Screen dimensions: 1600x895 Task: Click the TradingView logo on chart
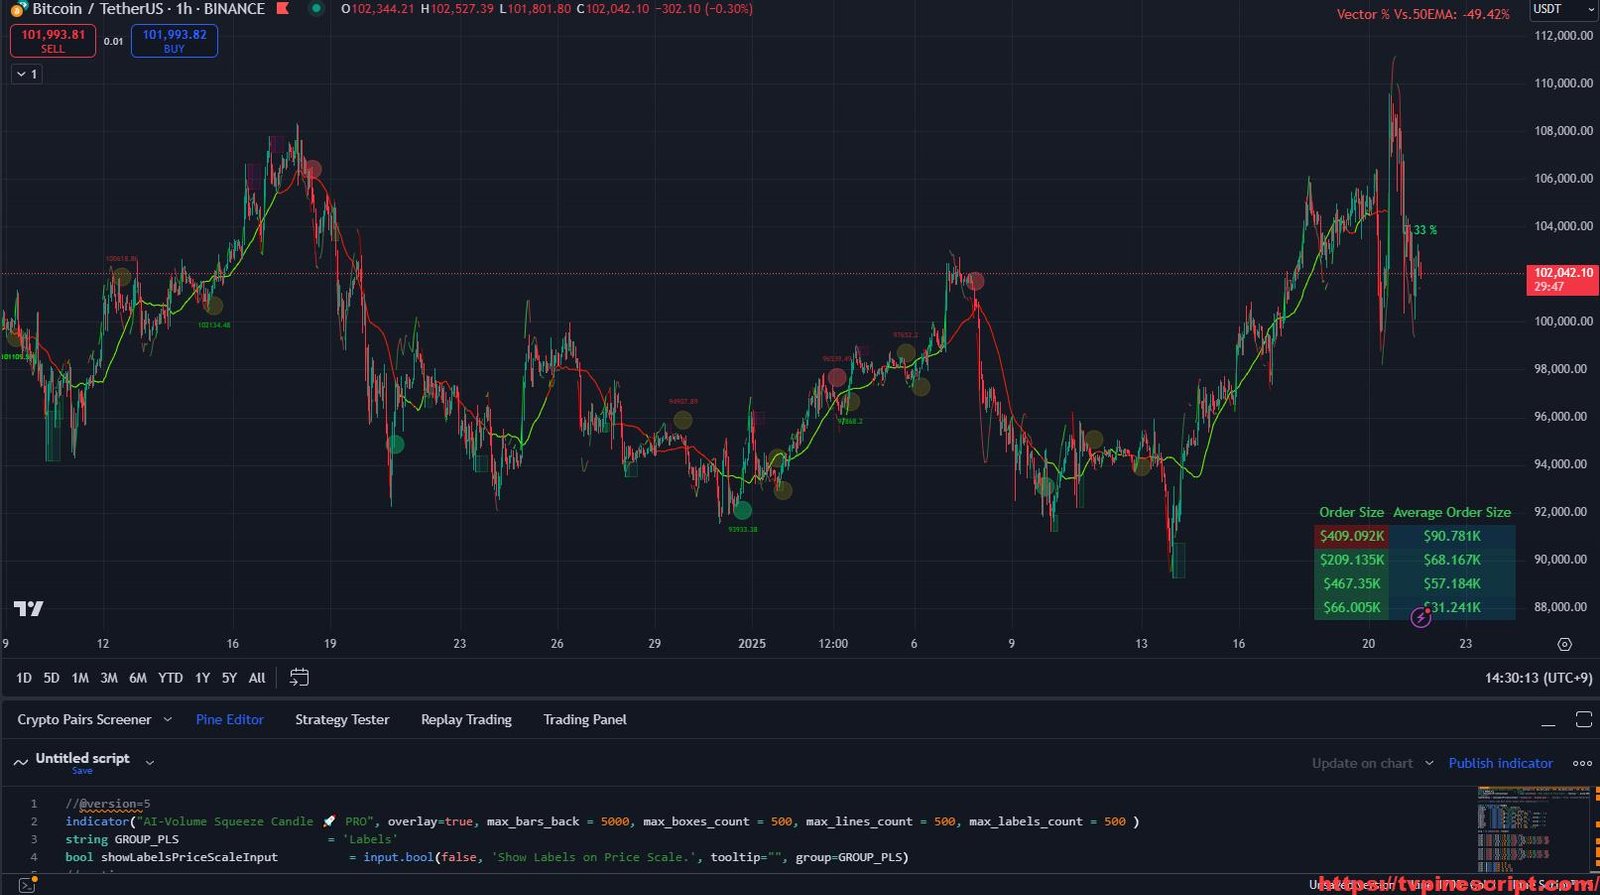(29, 608)
